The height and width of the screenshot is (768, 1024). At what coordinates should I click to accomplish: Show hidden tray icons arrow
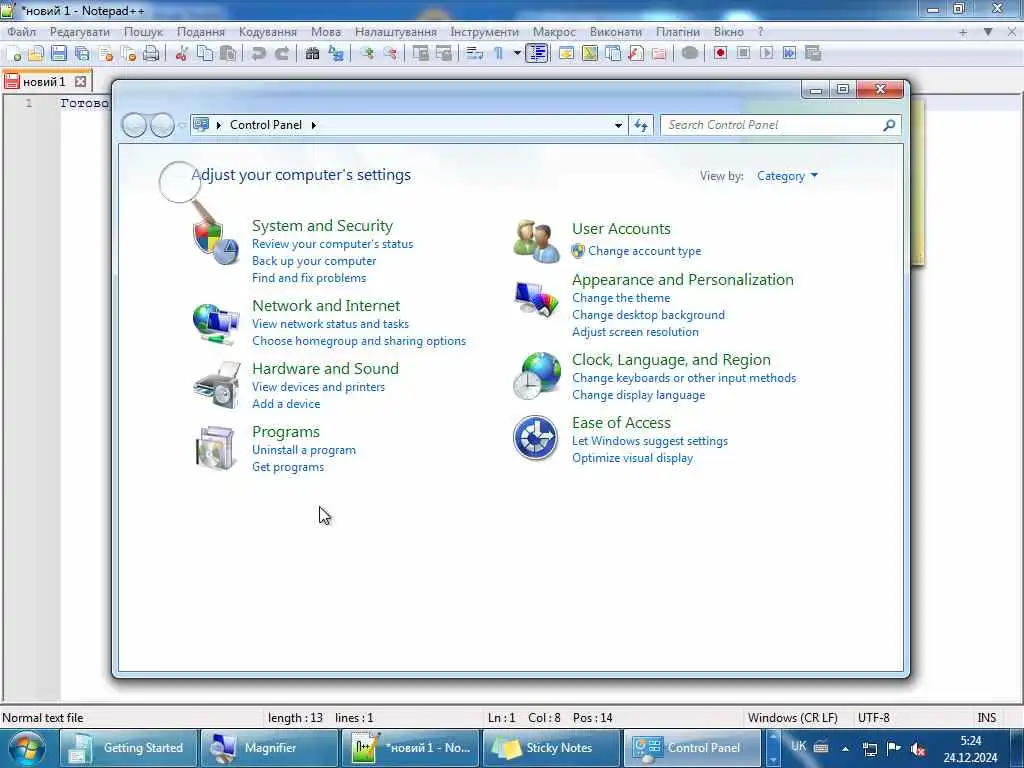pyautogui.click(x=845, y=749)
